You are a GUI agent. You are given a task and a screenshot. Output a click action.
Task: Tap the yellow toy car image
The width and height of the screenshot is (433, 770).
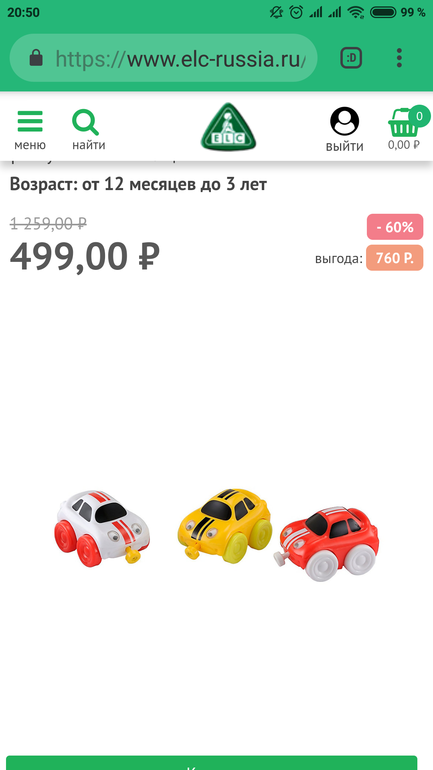224,525
